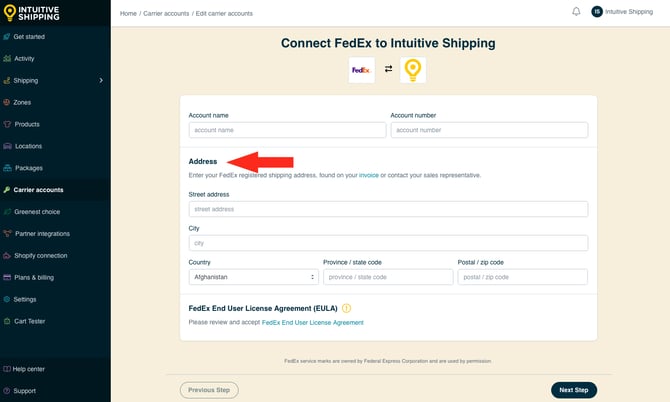Expand the Shipping submenu chevron

click(x=101, y=80)
